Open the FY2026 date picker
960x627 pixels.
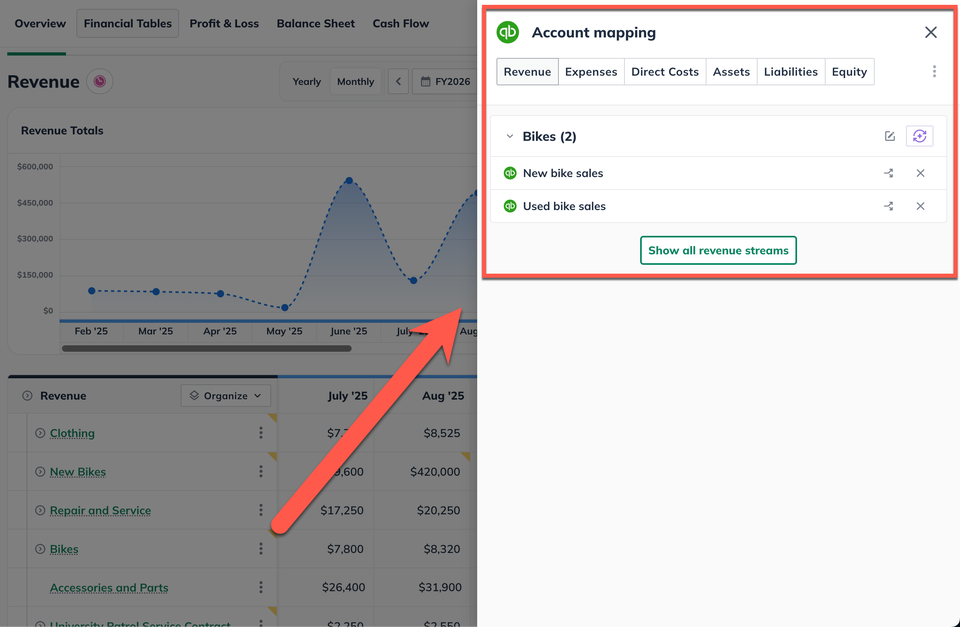pyautogui.click(x=445, y=81)
